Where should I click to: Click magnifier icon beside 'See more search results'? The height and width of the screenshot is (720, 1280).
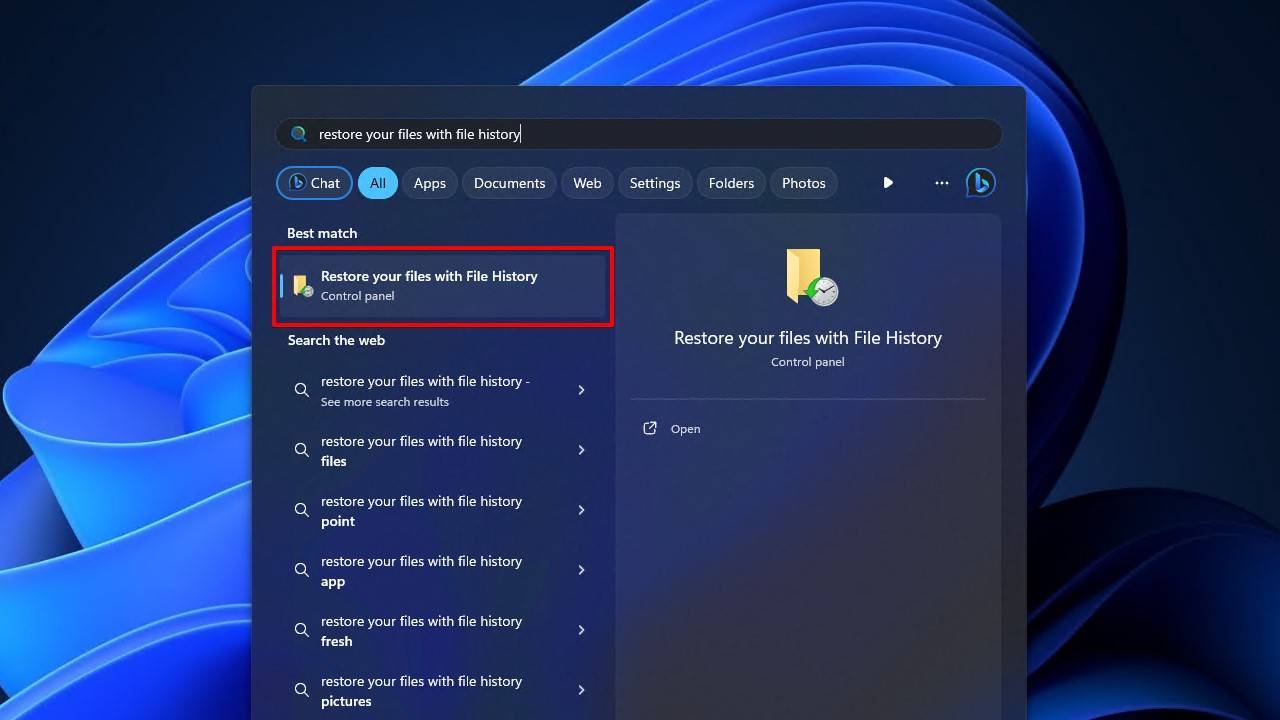(x=301, y=390)
